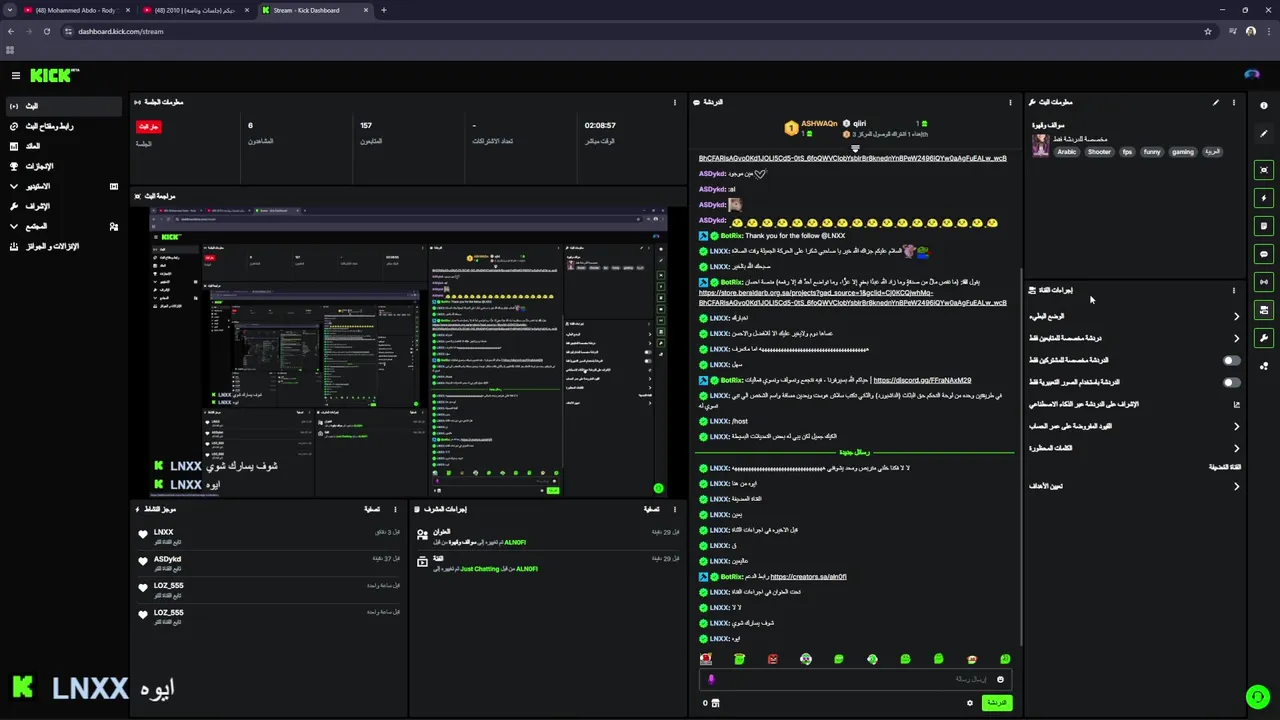Screen dimensions: 1280x720
Task: Click three-dots cluster icon in right toolbar
Action: 1264,366
